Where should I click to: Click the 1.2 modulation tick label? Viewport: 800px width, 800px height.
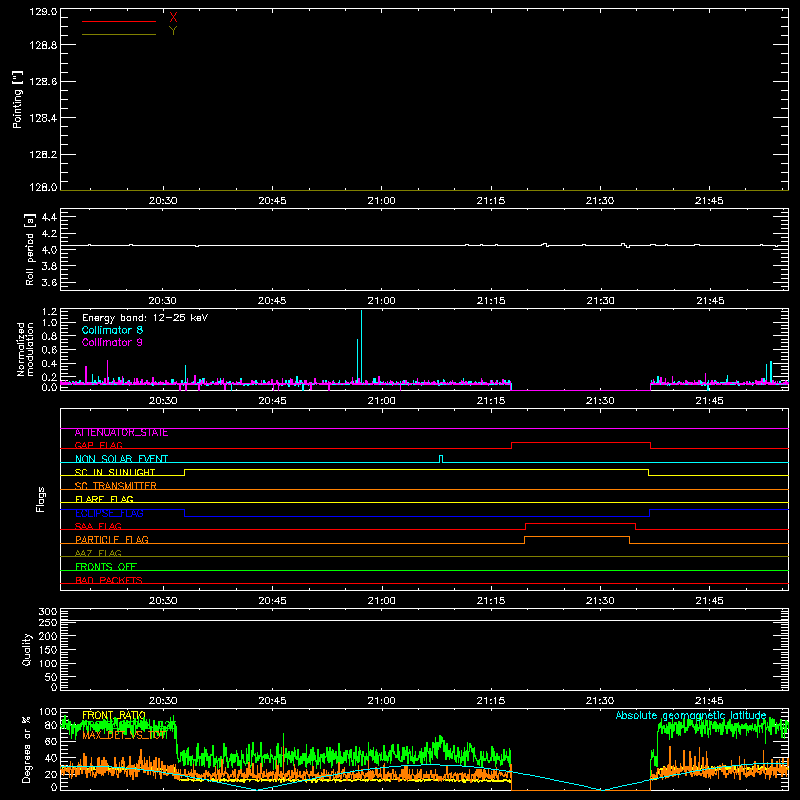tap(49, 312)
